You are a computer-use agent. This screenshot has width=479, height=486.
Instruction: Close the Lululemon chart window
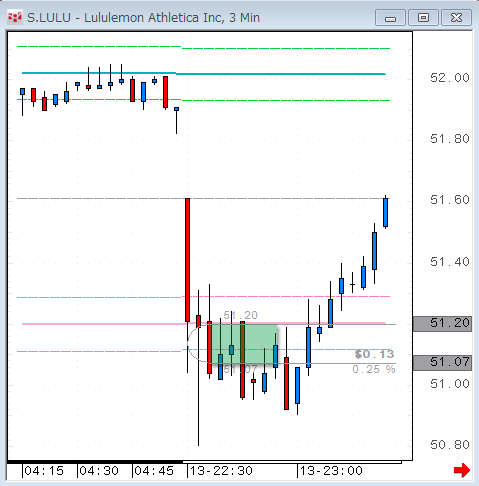pos(456,18)
